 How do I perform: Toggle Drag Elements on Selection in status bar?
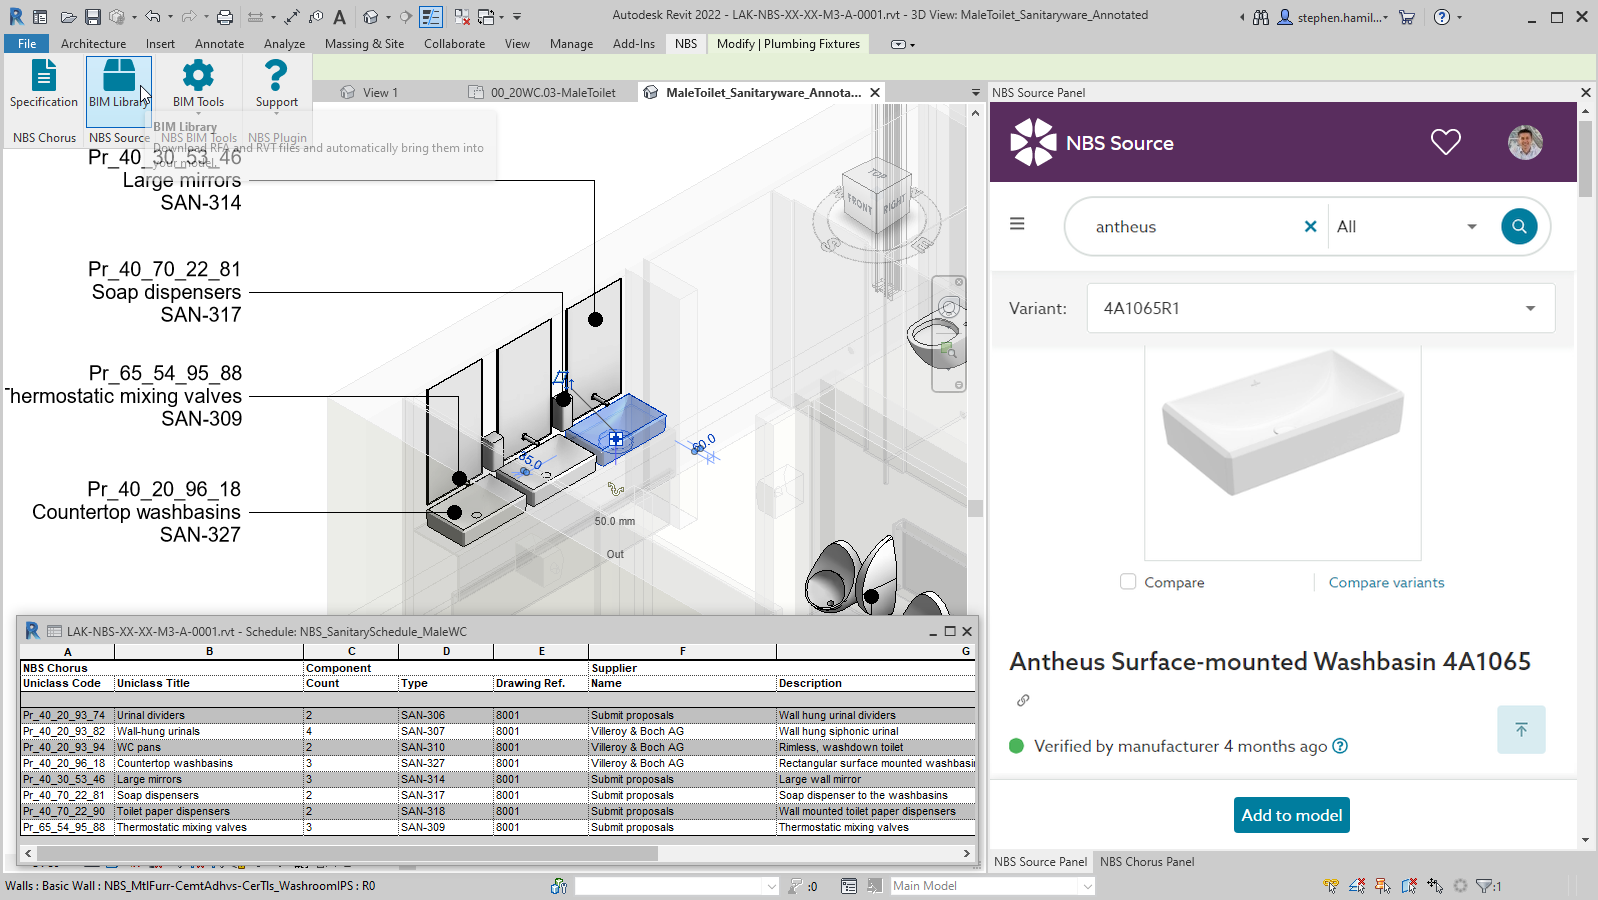[1435, 886]
